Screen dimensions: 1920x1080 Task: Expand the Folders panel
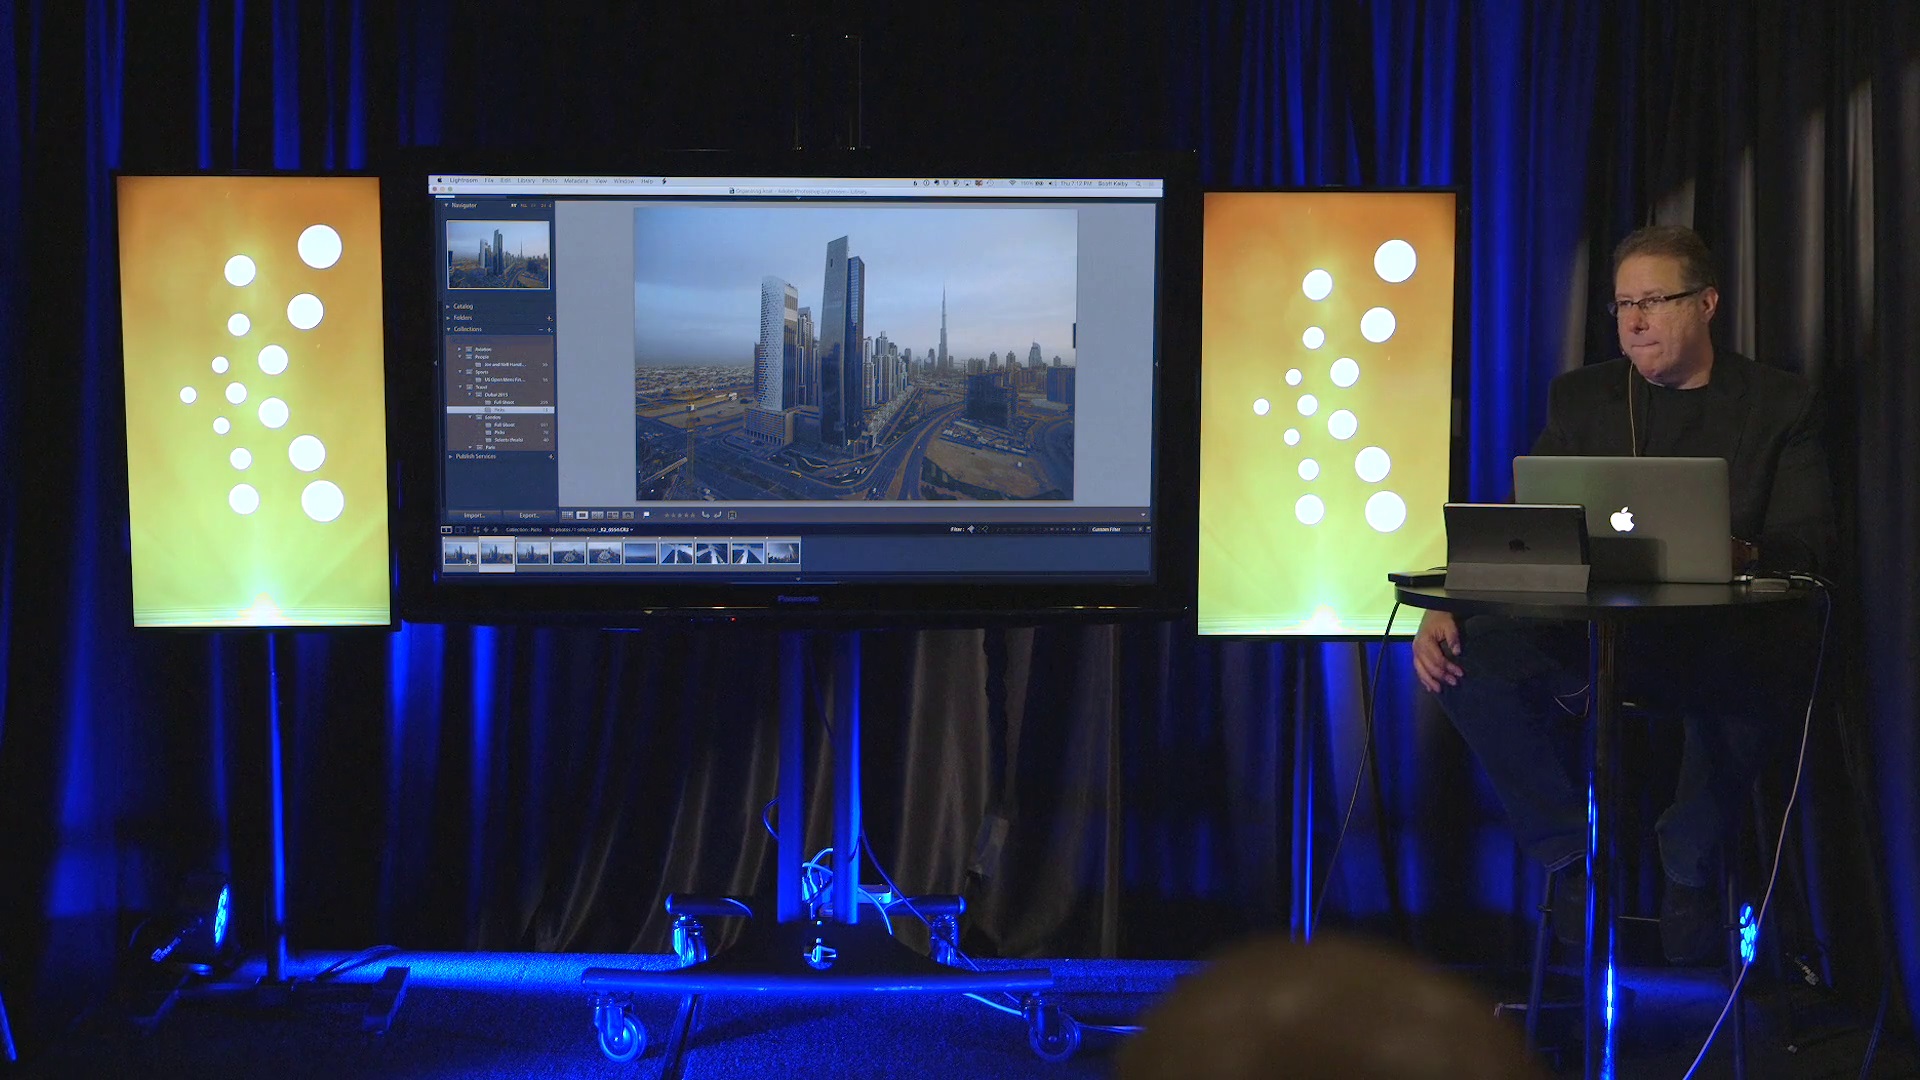pyautogui.click(x=448, y=318)
